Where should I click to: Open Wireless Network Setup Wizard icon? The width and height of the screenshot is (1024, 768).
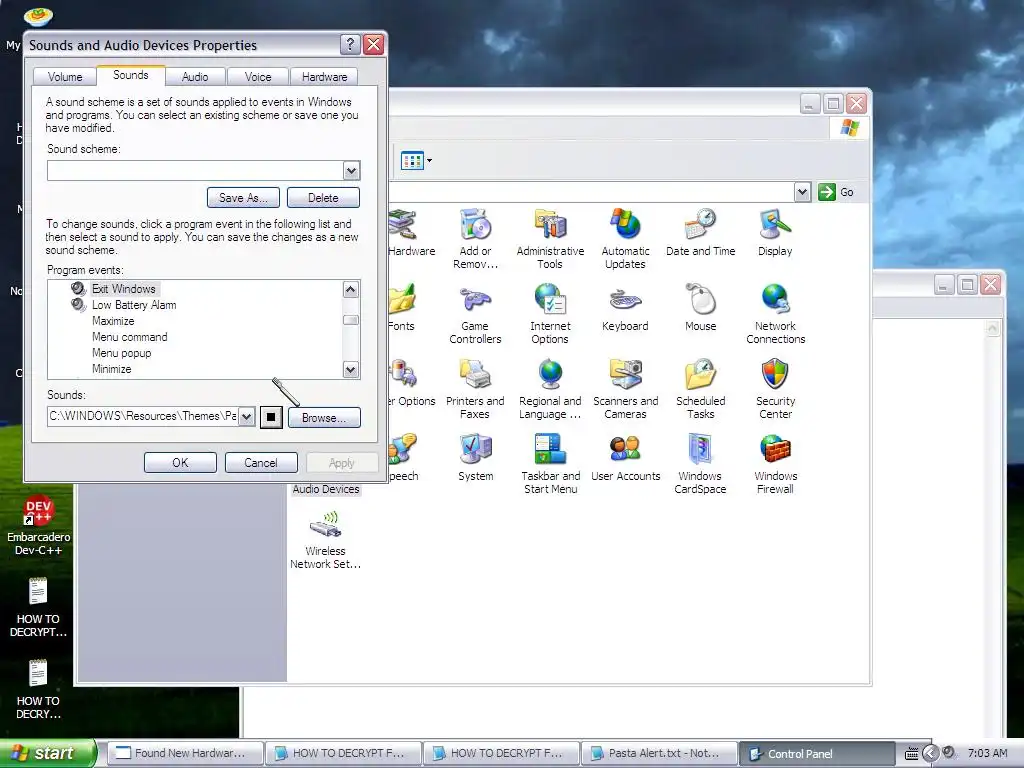(325, 539)
